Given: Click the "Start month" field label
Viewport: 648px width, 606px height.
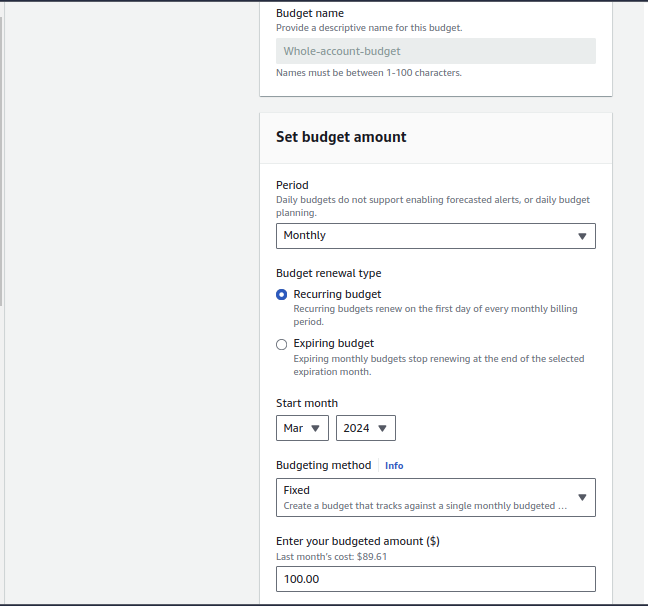Looking at the screenshot, I should (307, 403).
